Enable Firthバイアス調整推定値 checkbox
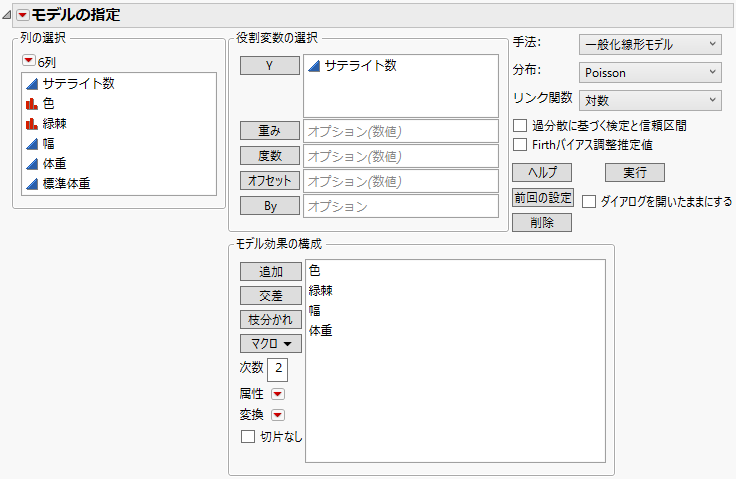 [x=520, y=145]
